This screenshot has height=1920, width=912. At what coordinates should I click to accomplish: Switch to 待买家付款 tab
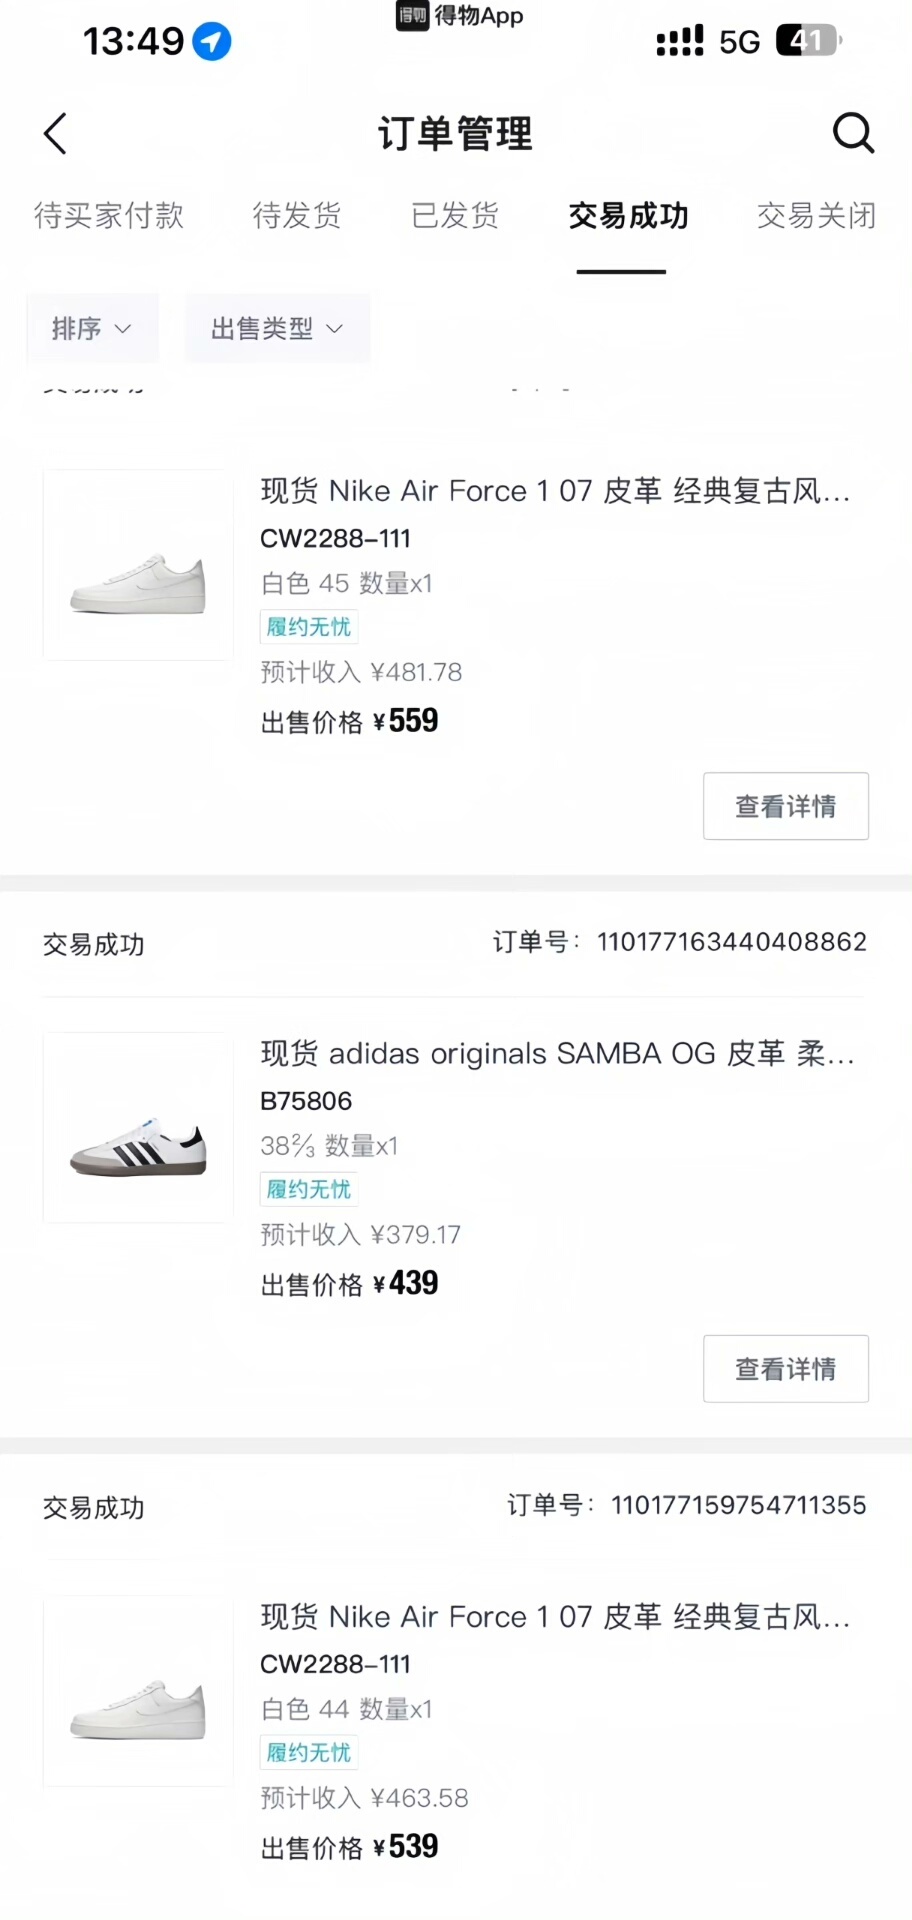pos(109,216)
